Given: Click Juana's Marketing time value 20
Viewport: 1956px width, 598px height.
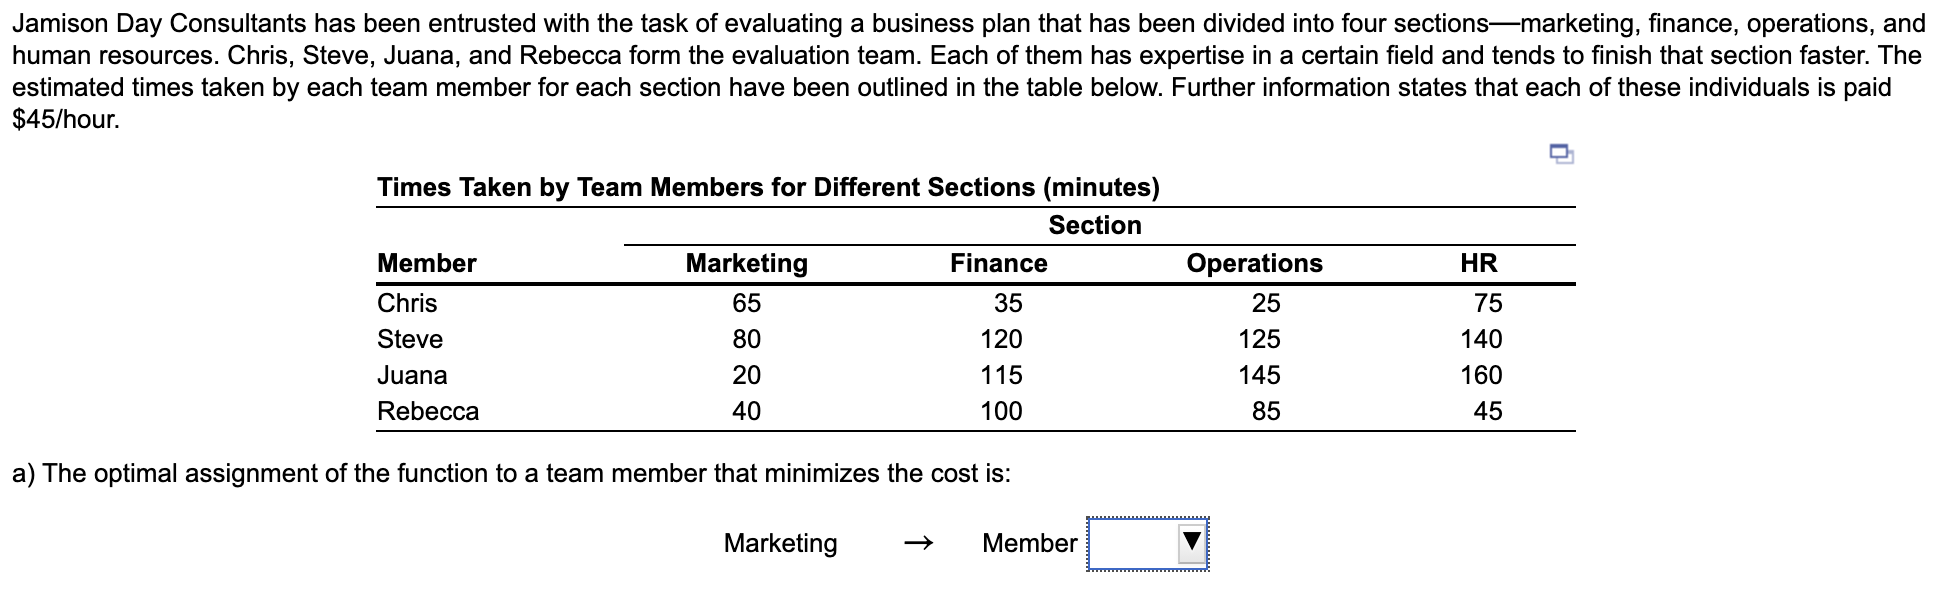Looking at the screenshot, I should [x=745, y=375].
